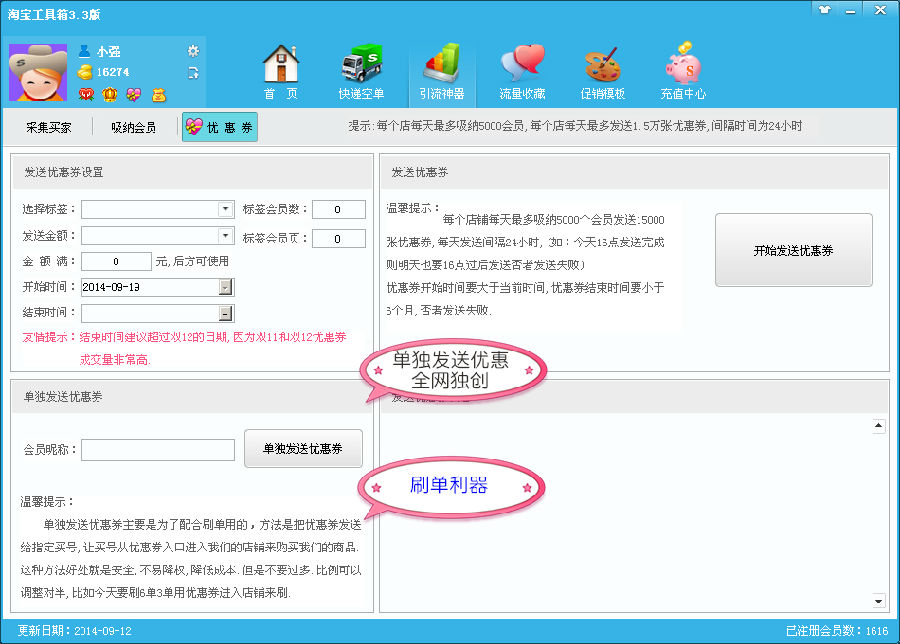Click the switch account icon below gear

193,72
